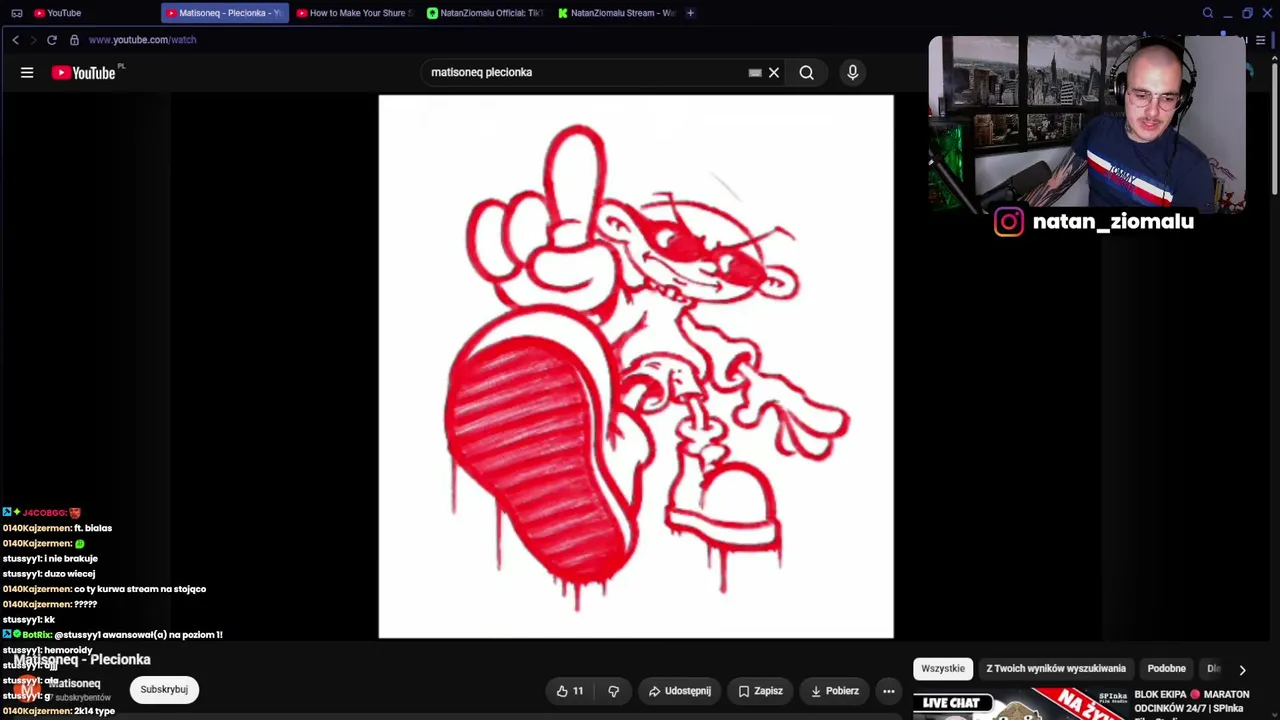
Task: Click the natan_ziomalu Instagram logo overlay
Action: [x=1008, y=222]
